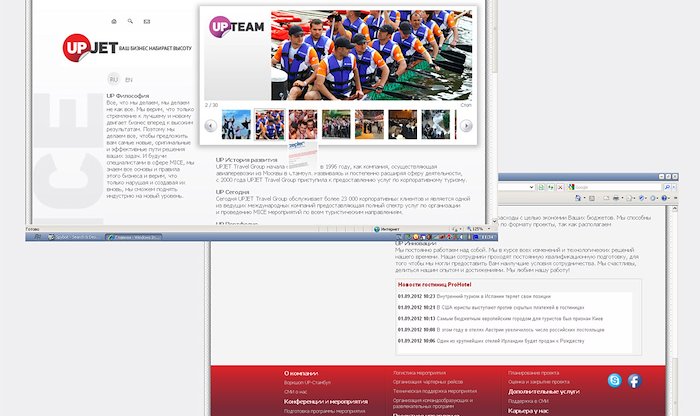Click the Print icon in rear browser toolbar
Image resolution: width=700 pixels, height=416 pixels.
(616, 198)
